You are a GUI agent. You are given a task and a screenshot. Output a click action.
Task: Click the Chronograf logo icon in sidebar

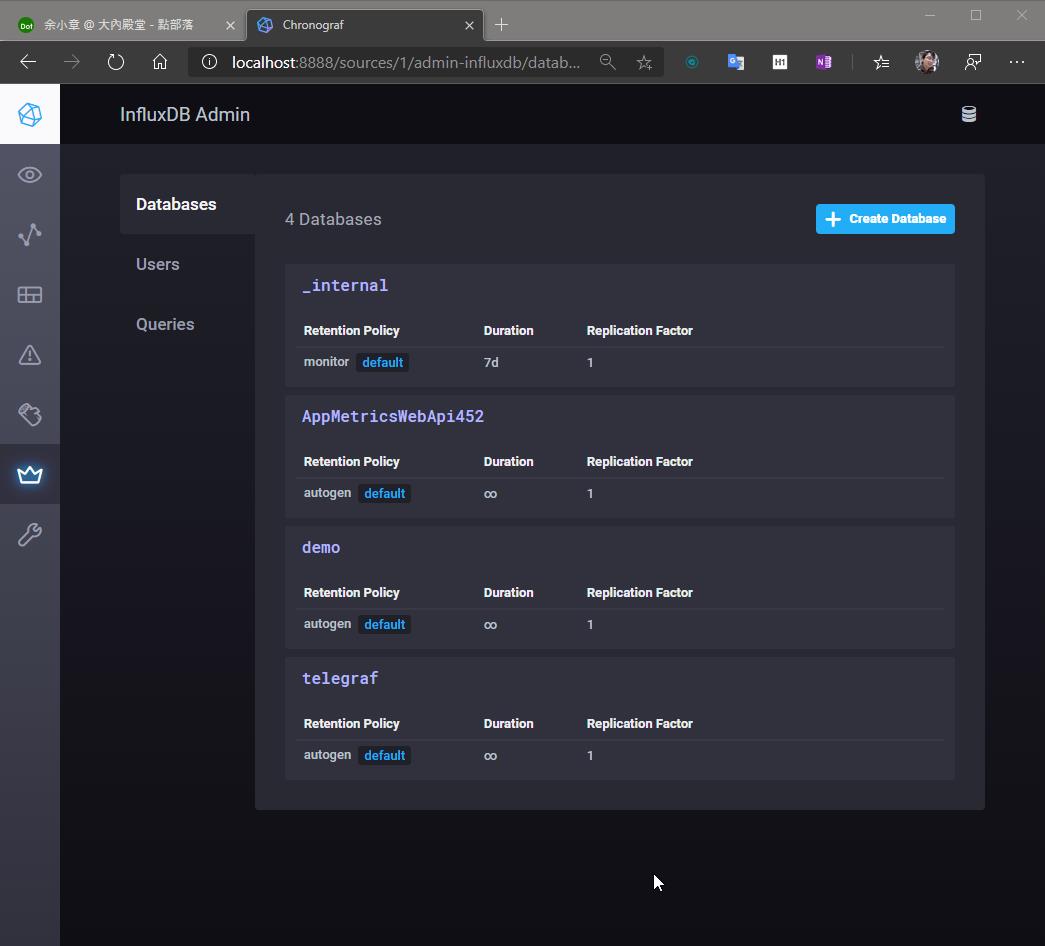click(29, 114)
